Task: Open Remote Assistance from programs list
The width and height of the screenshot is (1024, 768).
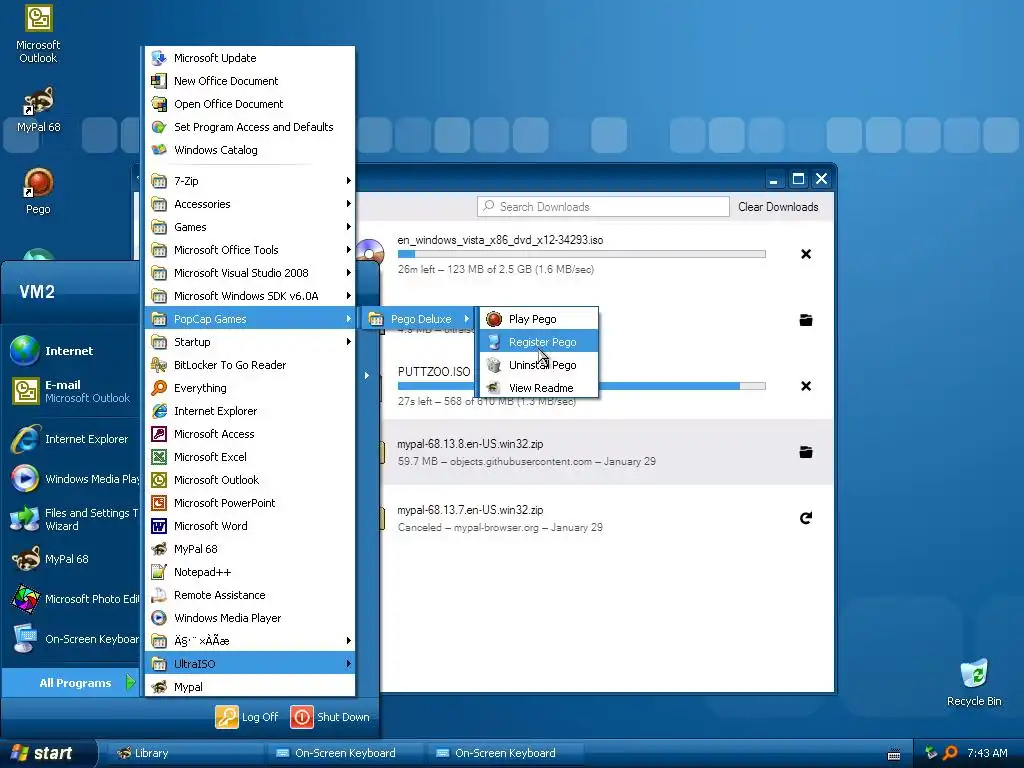Action: tap(249, 595)
